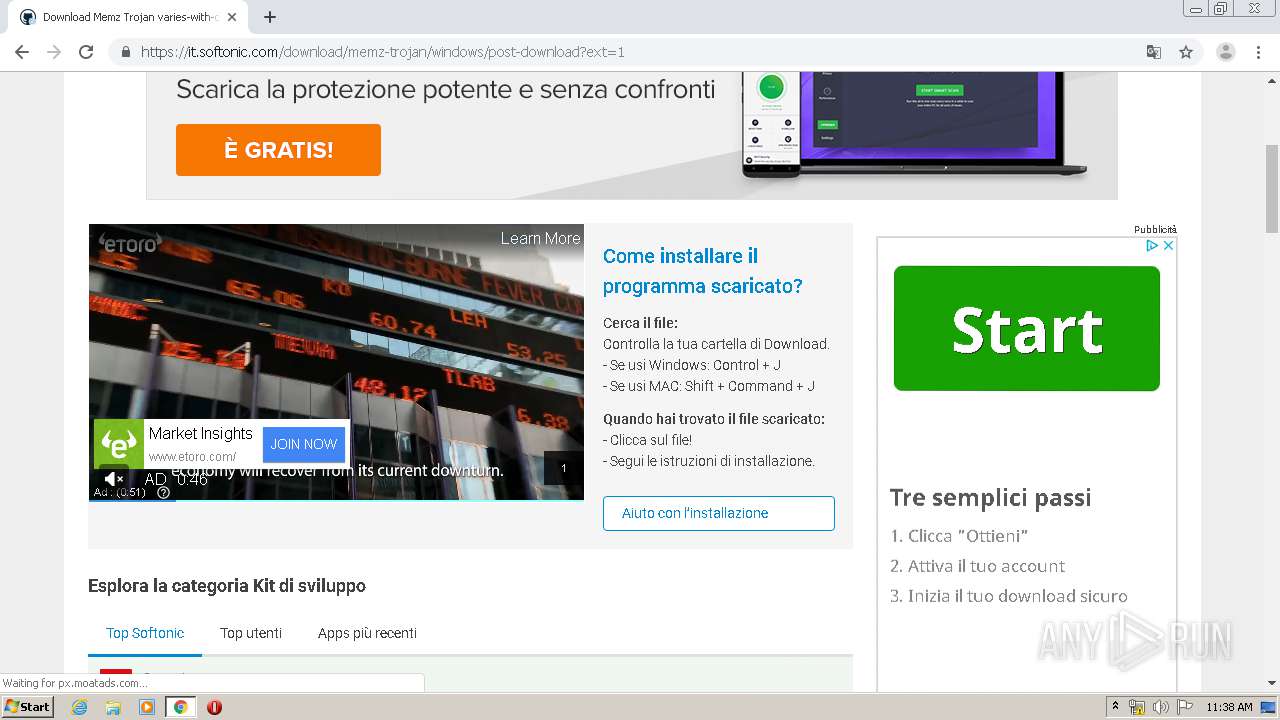Screen dimensions: 1280x720
Task: Open network icon in system tray
Action: pyautogui.click(x=1137, y=707)
